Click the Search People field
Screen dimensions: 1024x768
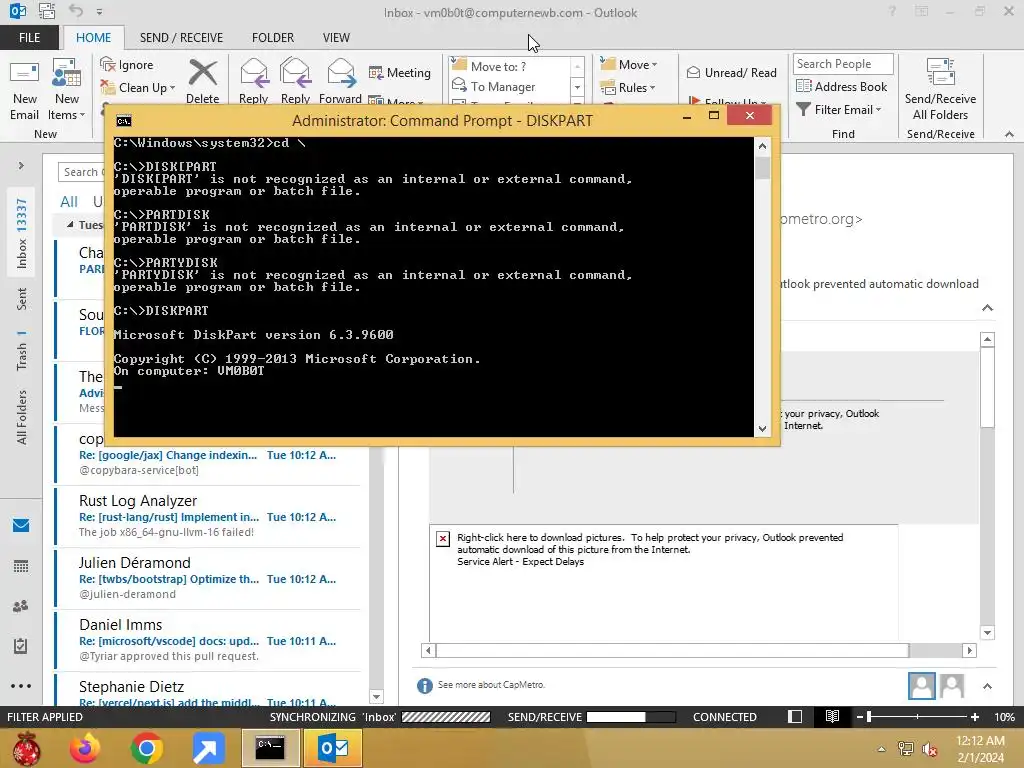(x=843, y=64)
